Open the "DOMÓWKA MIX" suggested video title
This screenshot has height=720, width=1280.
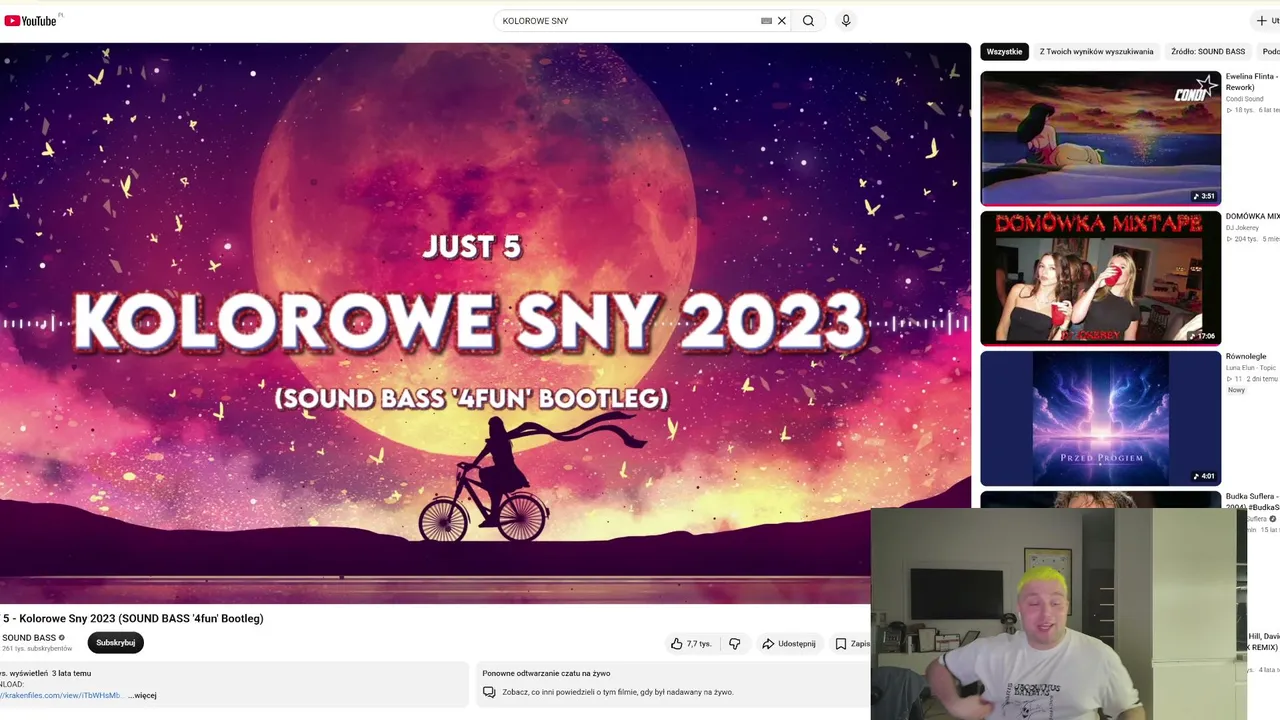(x=1253, y=216)
